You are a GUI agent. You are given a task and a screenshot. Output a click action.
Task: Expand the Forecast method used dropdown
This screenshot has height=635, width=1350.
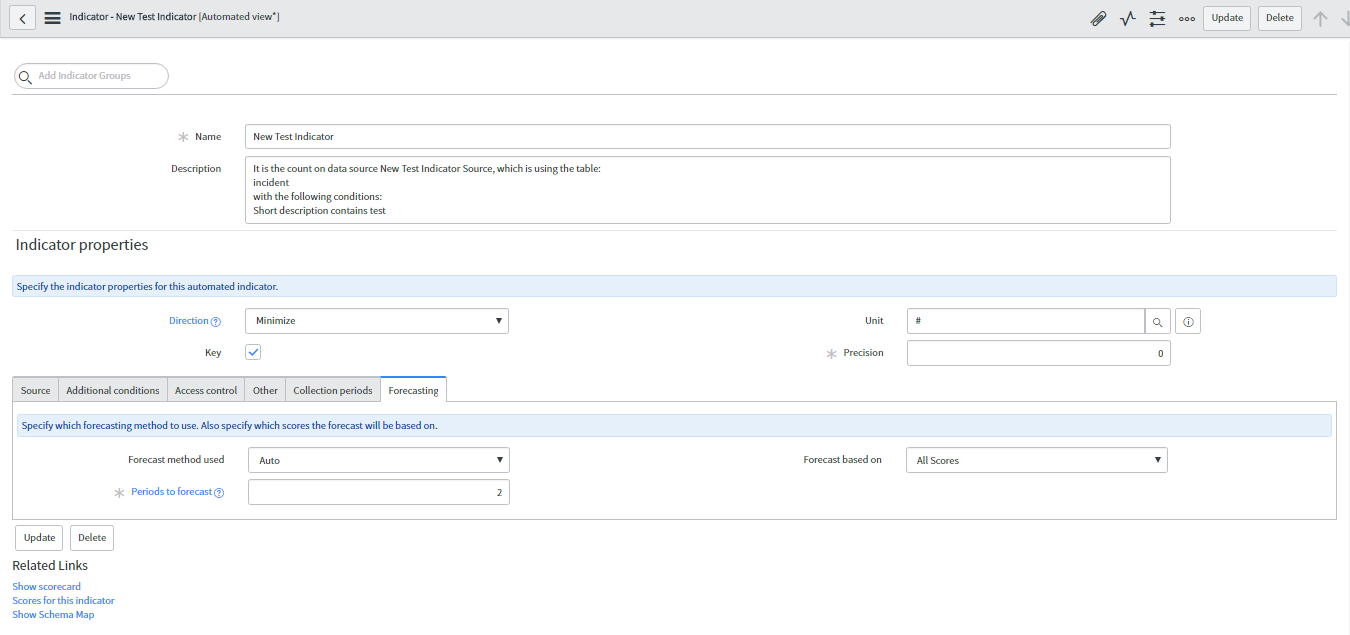coord(379,460)
